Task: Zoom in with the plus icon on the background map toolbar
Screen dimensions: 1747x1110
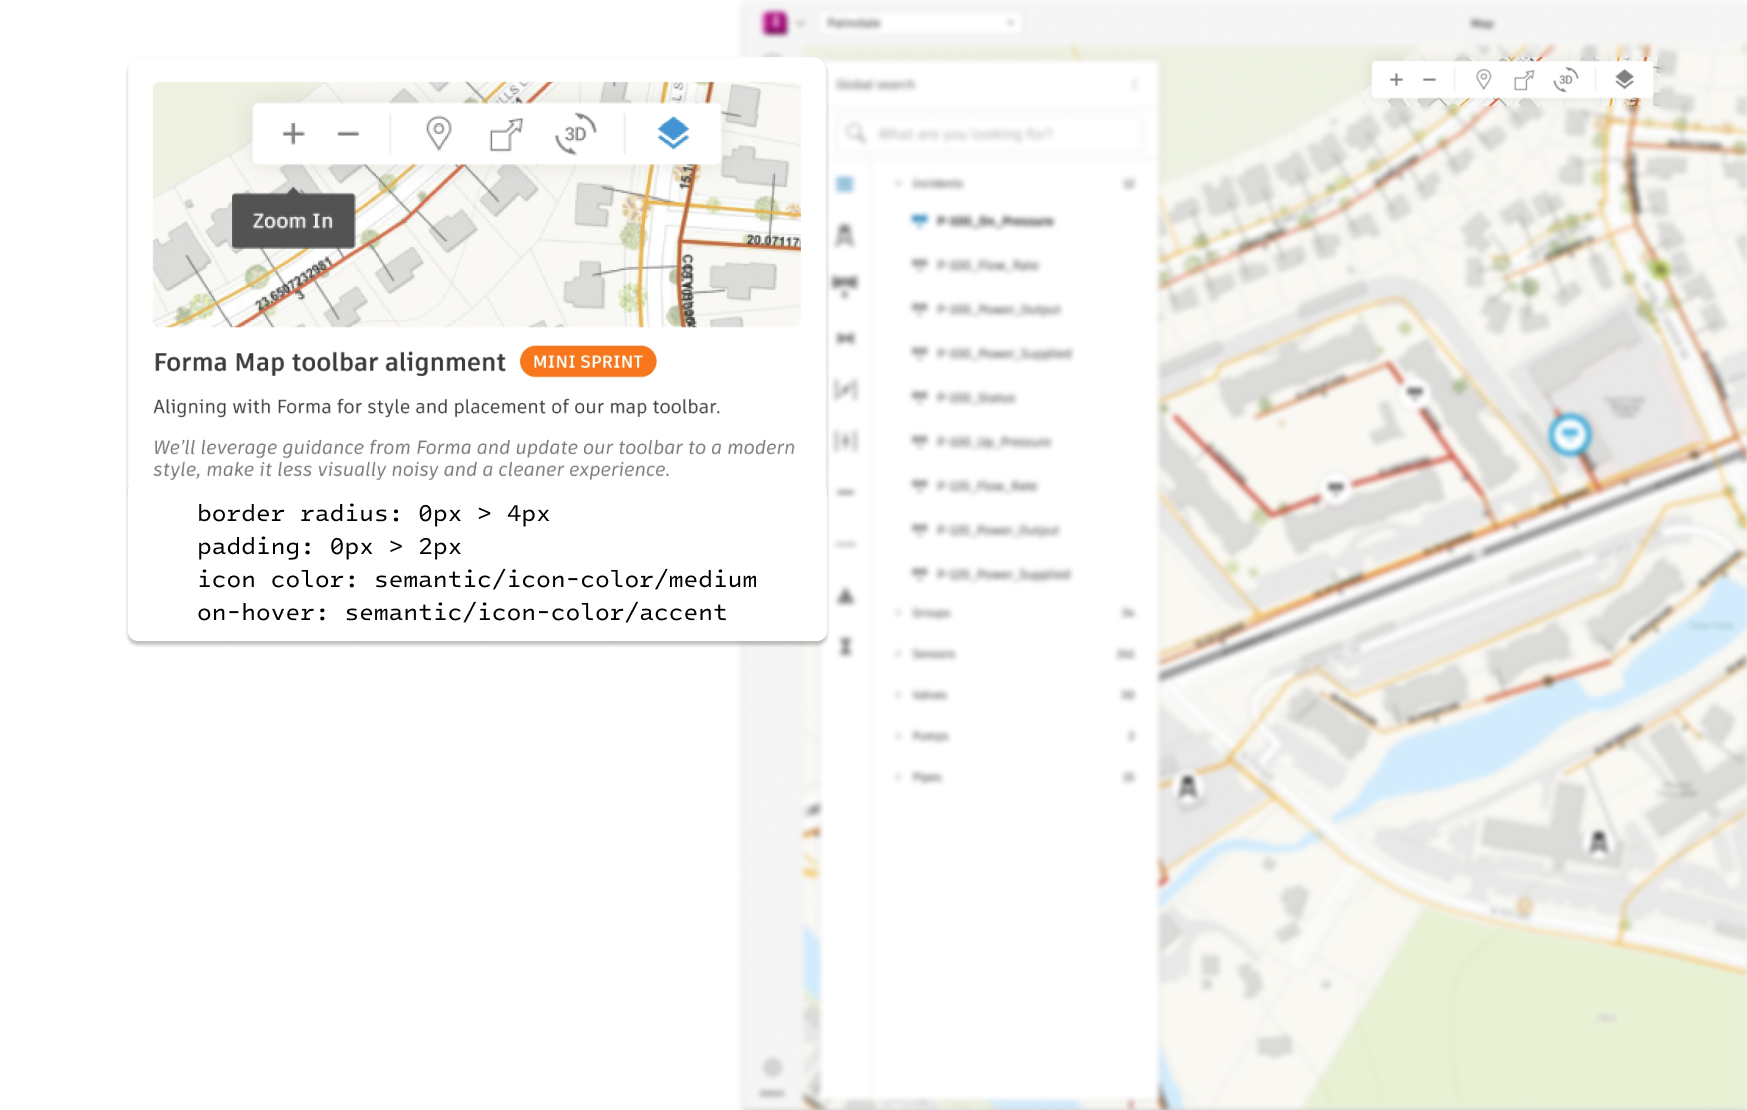Action: coord(1397,80)
